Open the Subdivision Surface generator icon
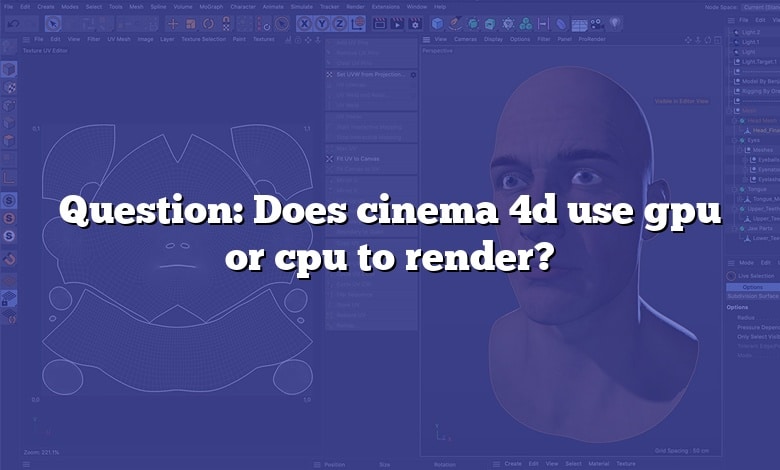This screenshot has height=470, width=780. 473,23
